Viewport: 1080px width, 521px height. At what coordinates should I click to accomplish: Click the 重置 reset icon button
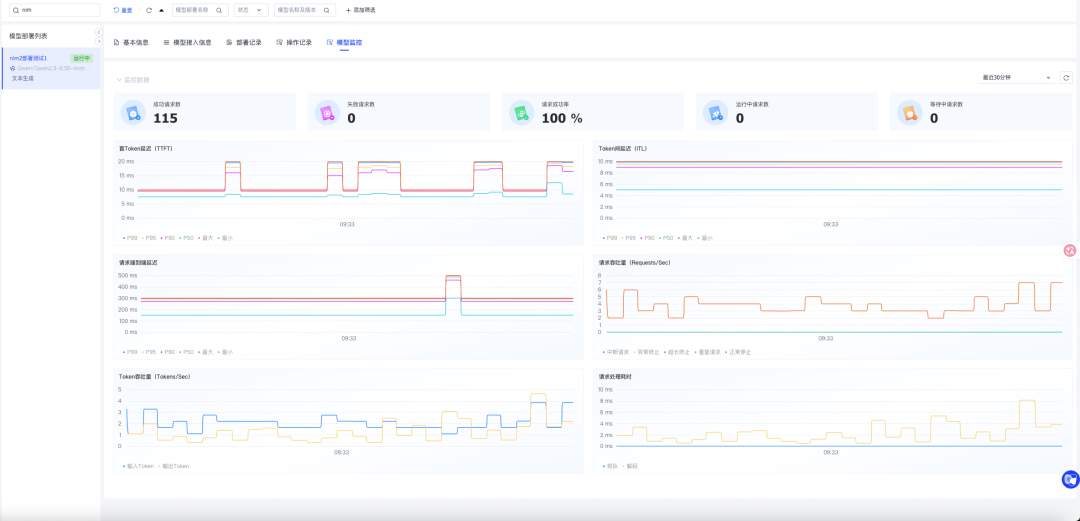point(123,10)
